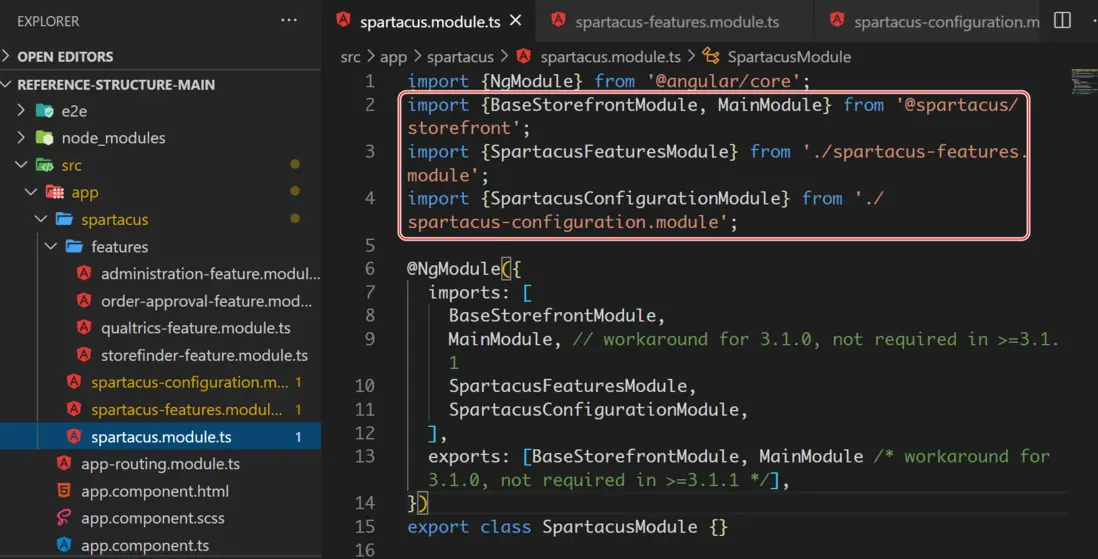
Task: Click Angular icon of app.component.ts
Action: click(x=64, y=544)
